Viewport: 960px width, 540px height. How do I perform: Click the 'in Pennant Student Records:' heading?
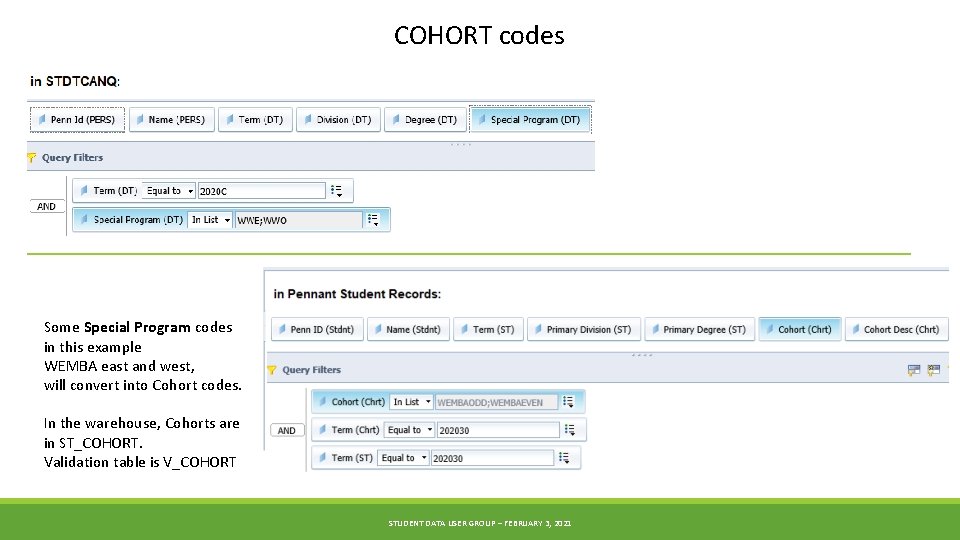[x=357, y=294]
